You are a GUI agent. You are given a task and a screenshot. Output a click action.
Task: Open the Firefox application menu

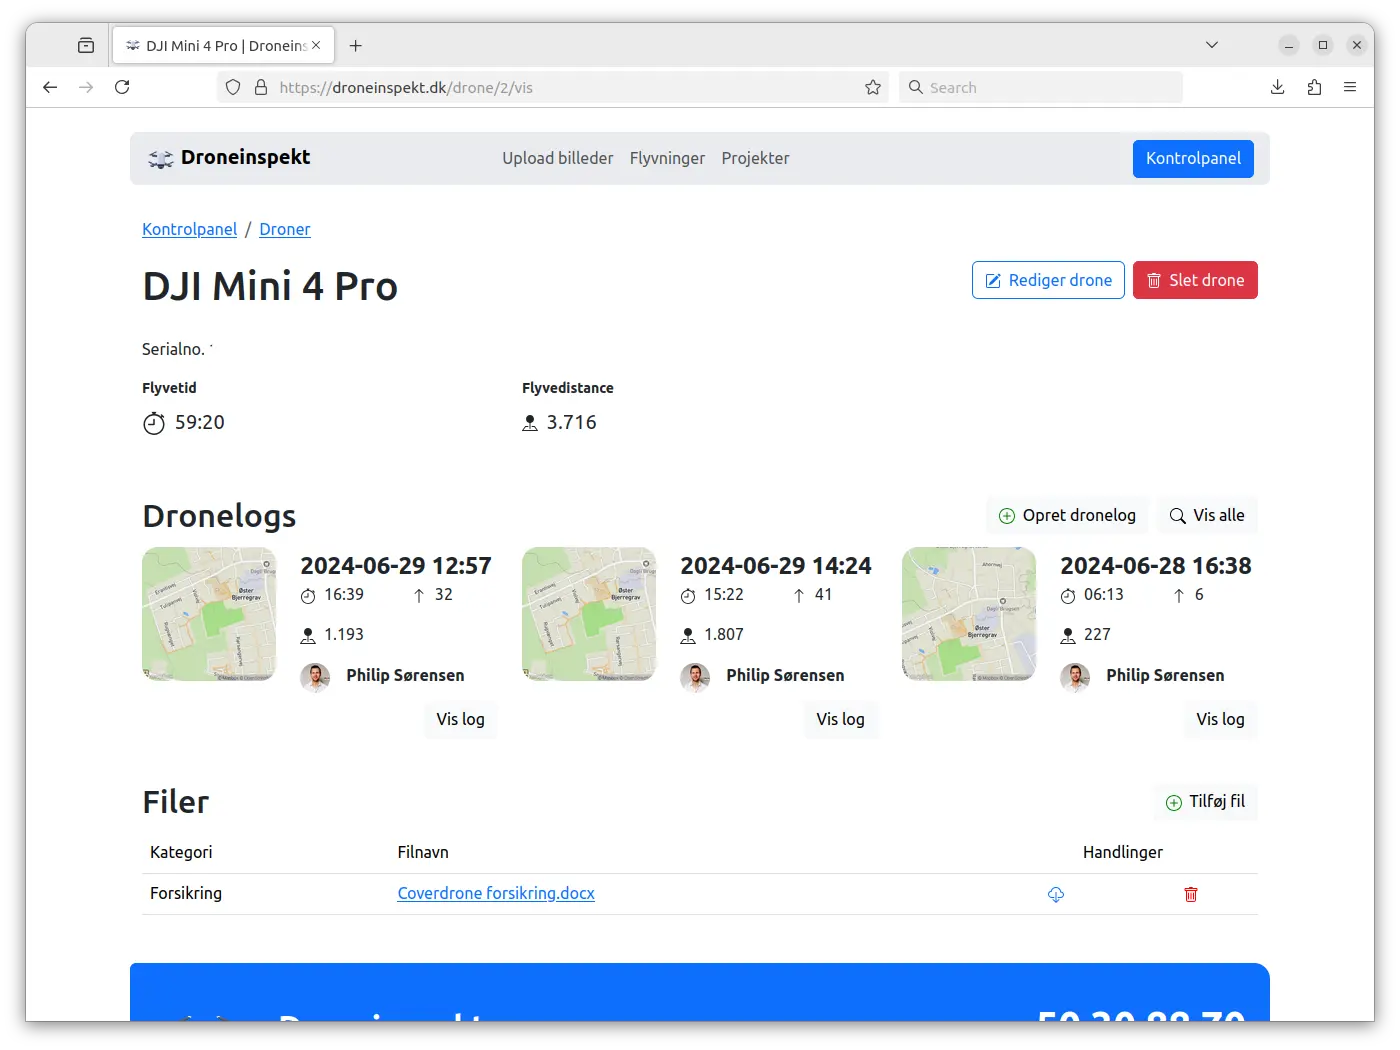1350,87
